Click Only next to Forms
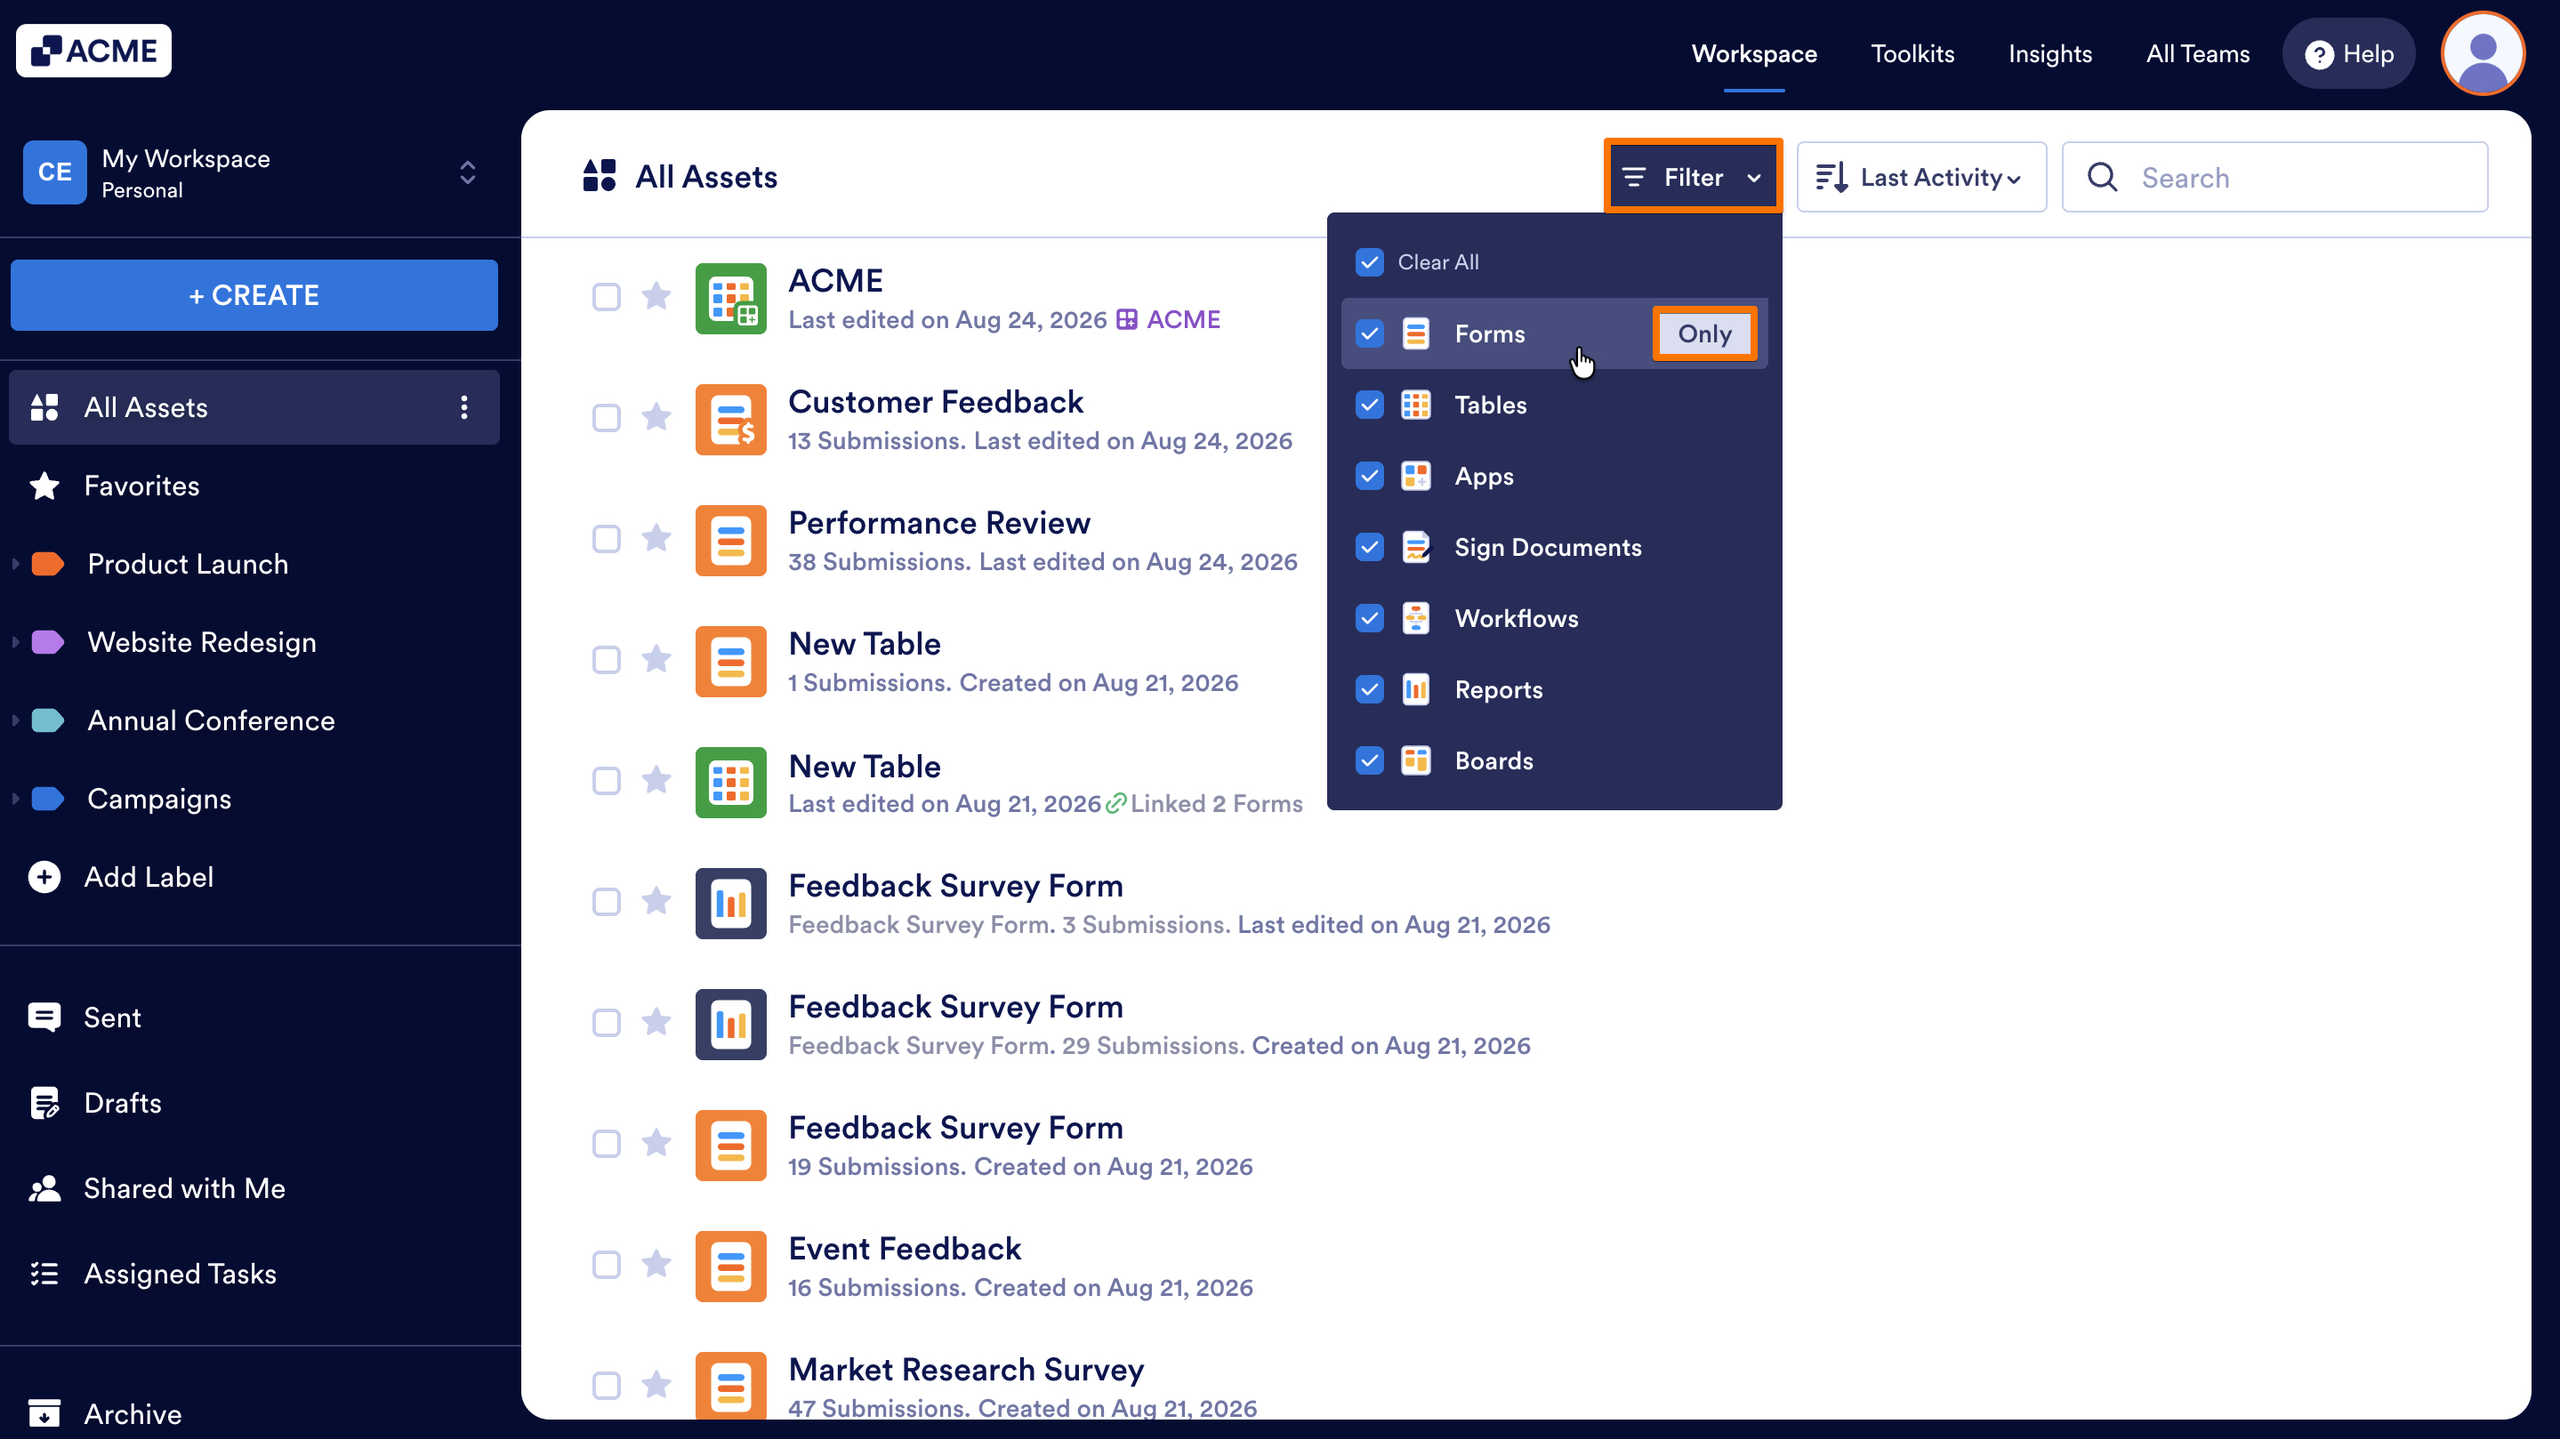2560x1439 pixels. (1704, 334)
